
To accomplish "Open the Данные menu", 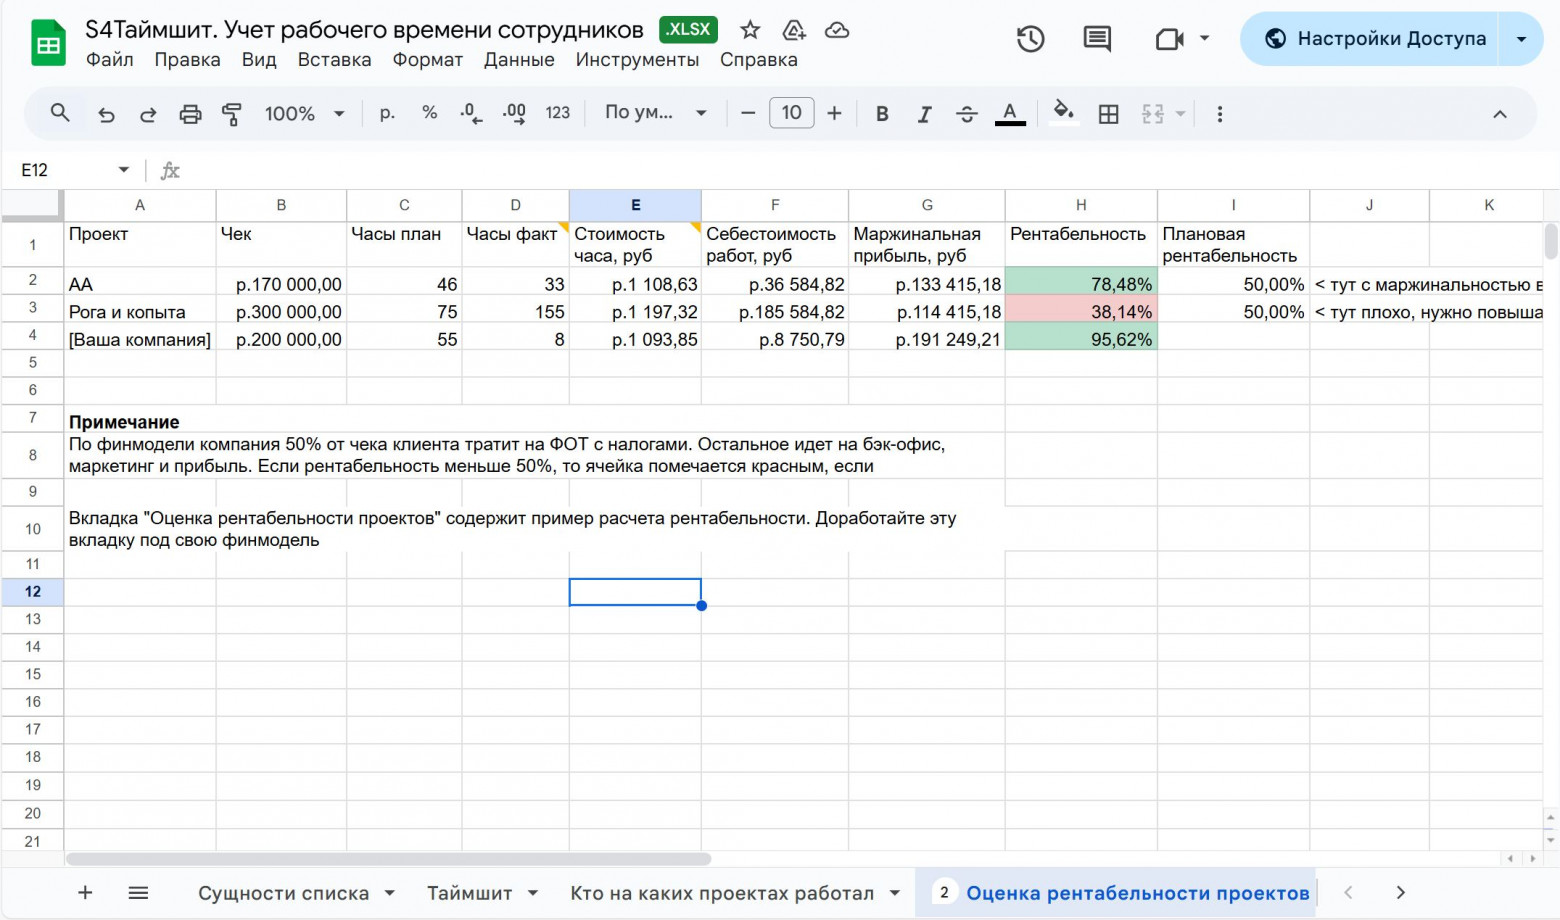I will tap(518, 60).
